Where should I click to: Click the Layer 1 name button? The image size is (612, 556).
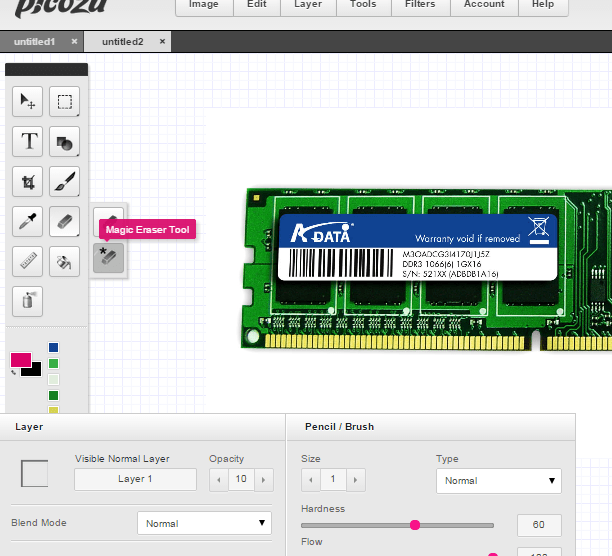135,479
